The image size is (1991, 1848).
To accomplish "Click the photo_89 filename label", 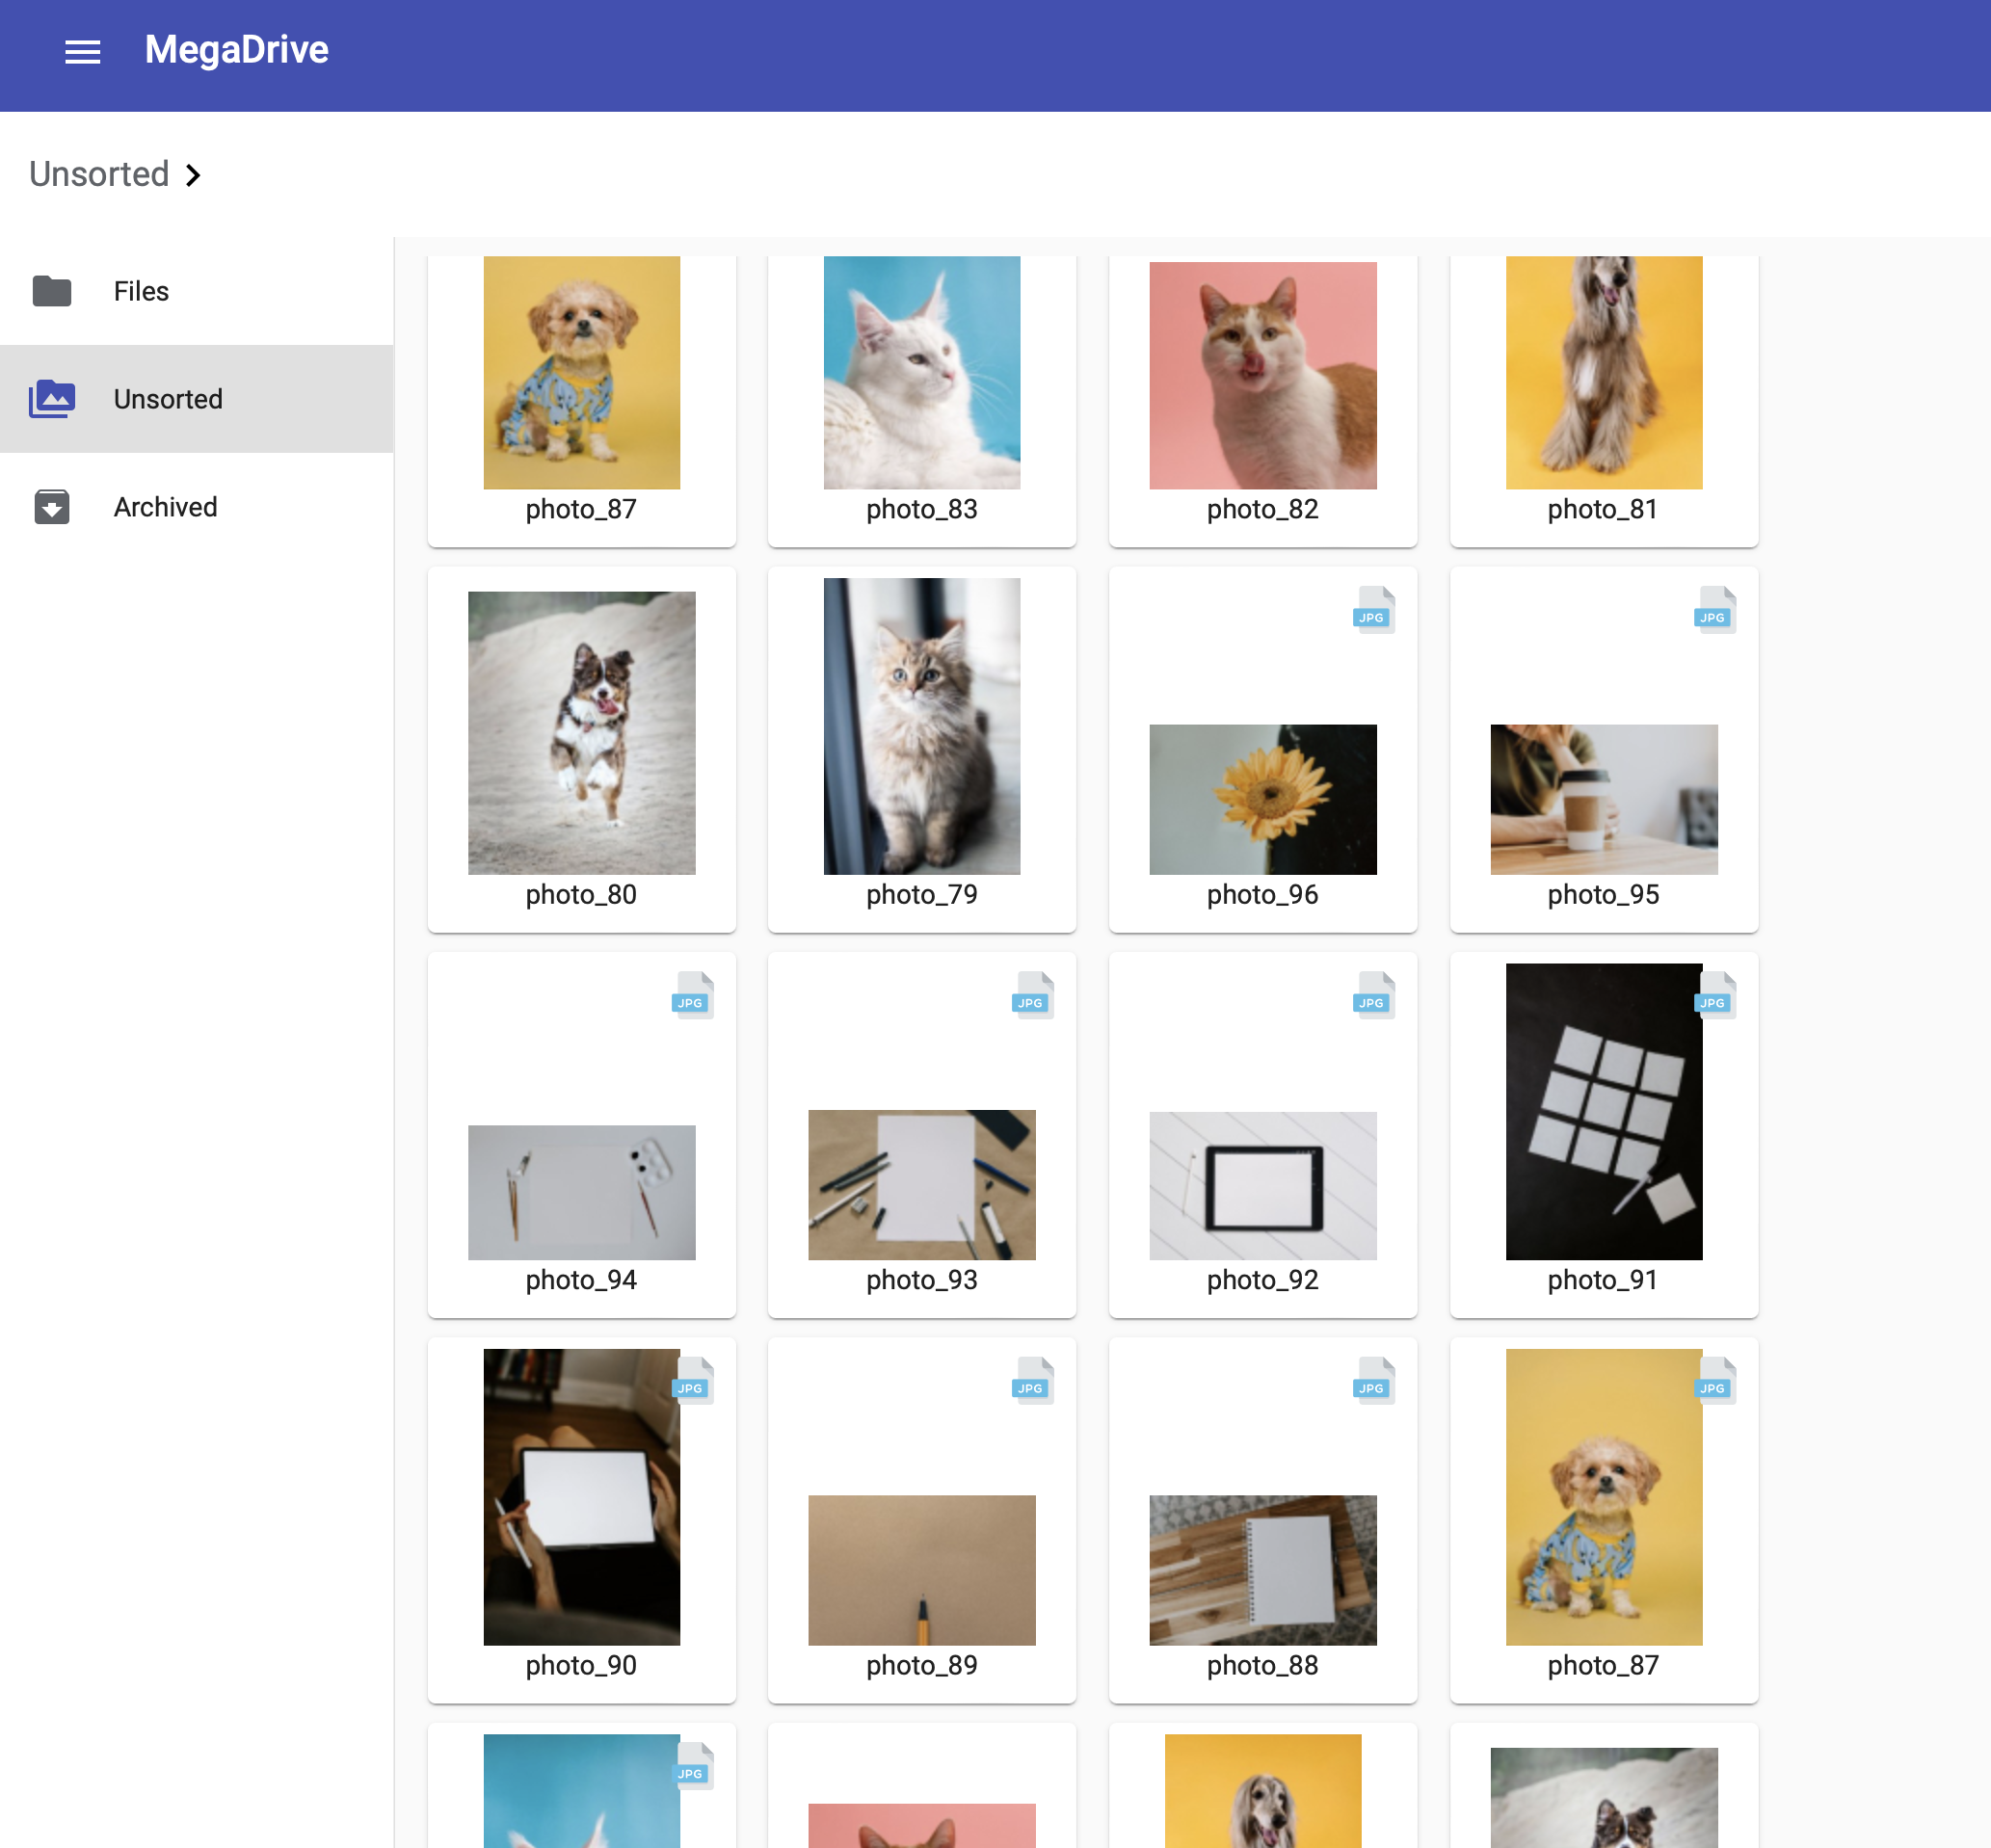I will [922, 1665].
